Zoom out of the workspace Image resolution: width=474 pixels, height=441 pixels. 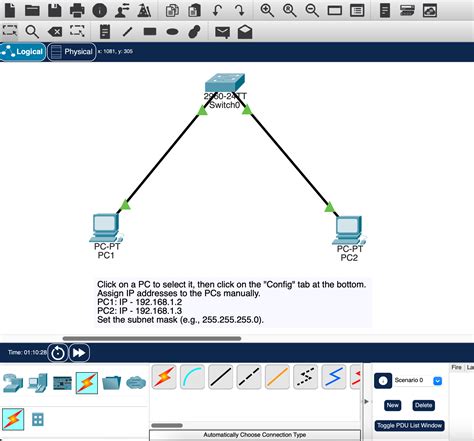(312, 10)
